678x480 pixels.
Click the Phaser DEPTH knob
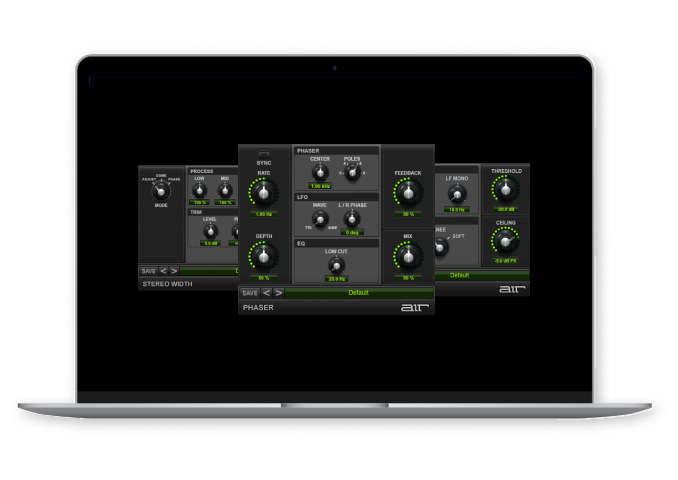coord(264,256)
